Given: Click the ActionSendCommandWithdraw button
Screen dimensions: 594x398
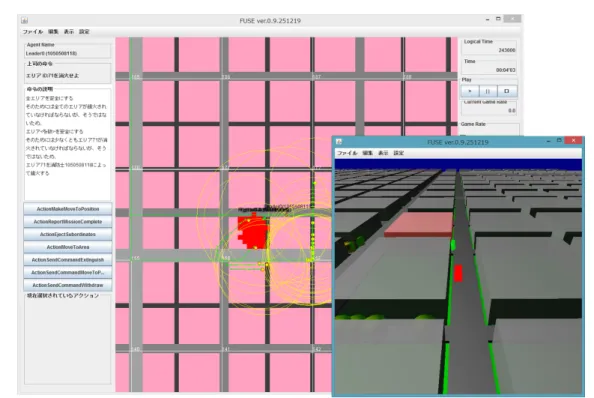Looking at the screenshot, I should 68,285.
